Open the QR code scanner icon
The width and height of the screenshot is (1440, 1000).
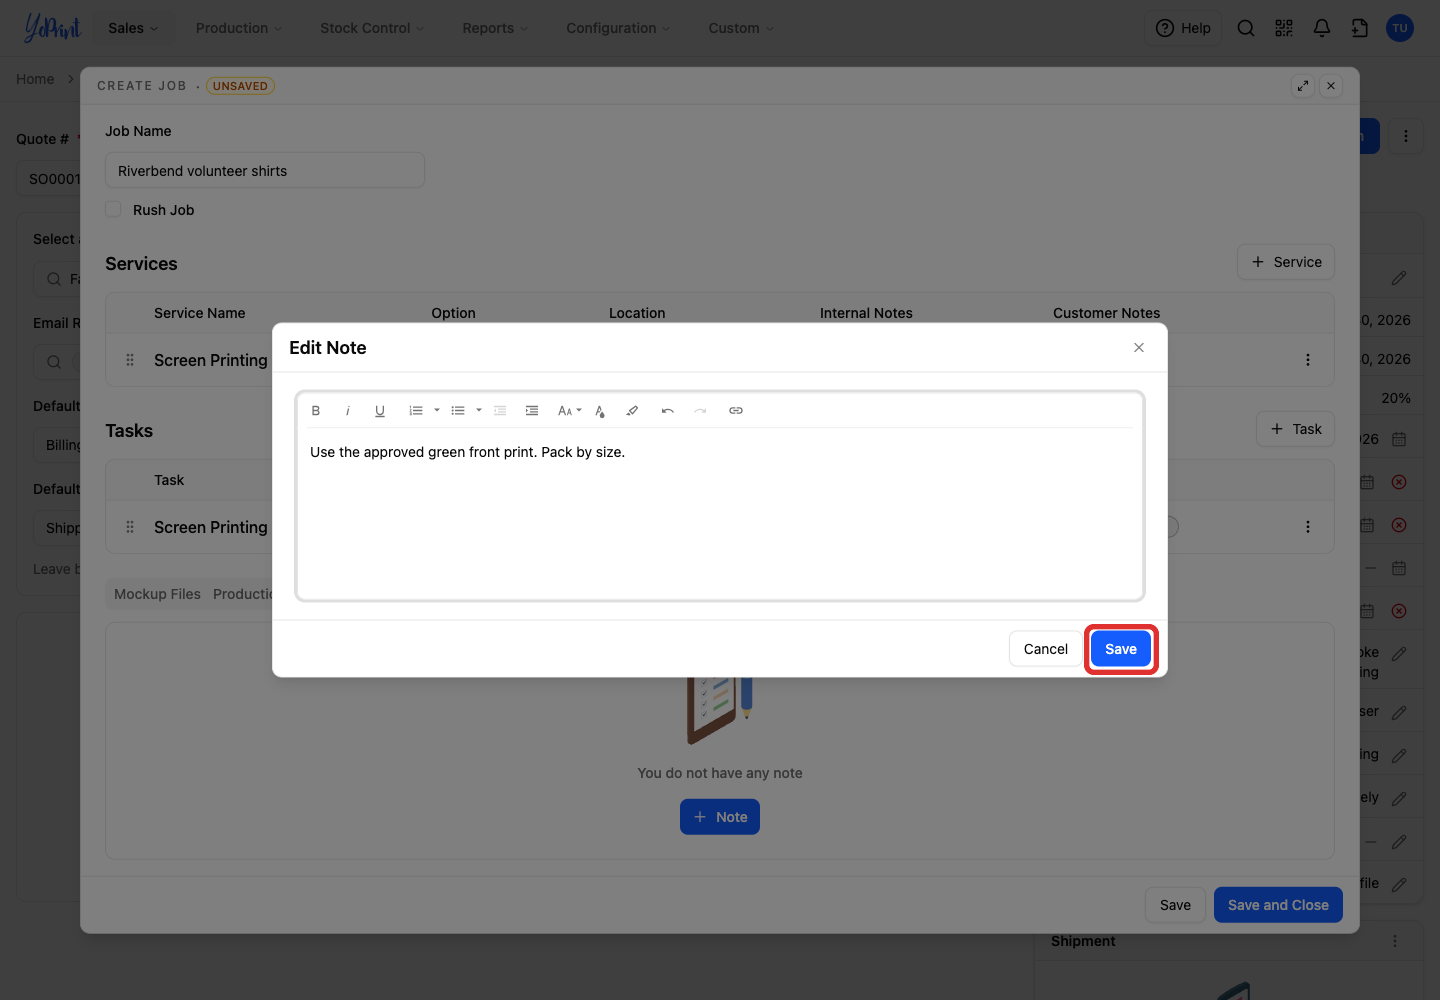pos(1284,28)
